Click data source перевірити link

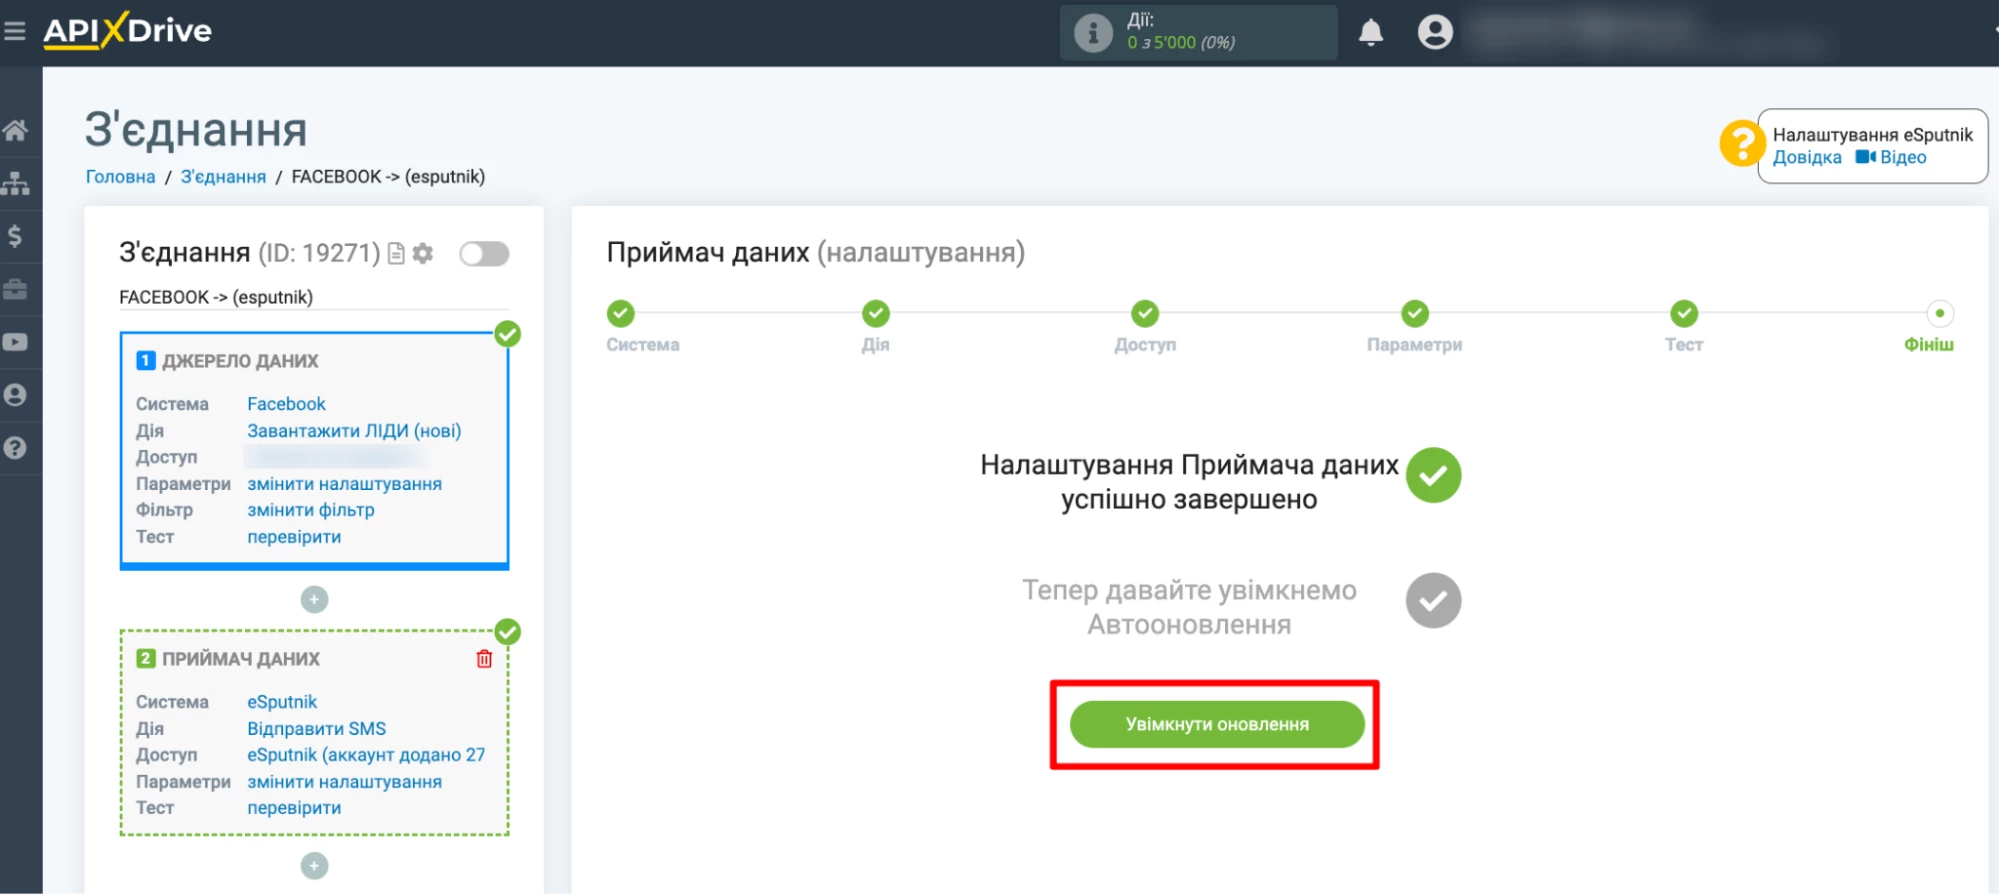pyautogui.click(x=294, y=537)
